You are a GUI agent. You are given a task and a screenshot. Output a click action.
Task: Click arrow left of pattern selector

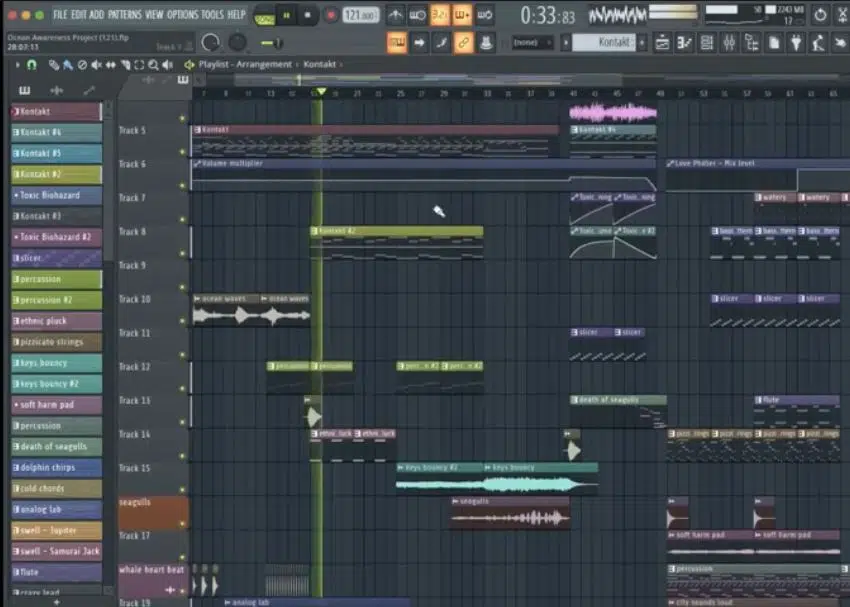[565, 42]
